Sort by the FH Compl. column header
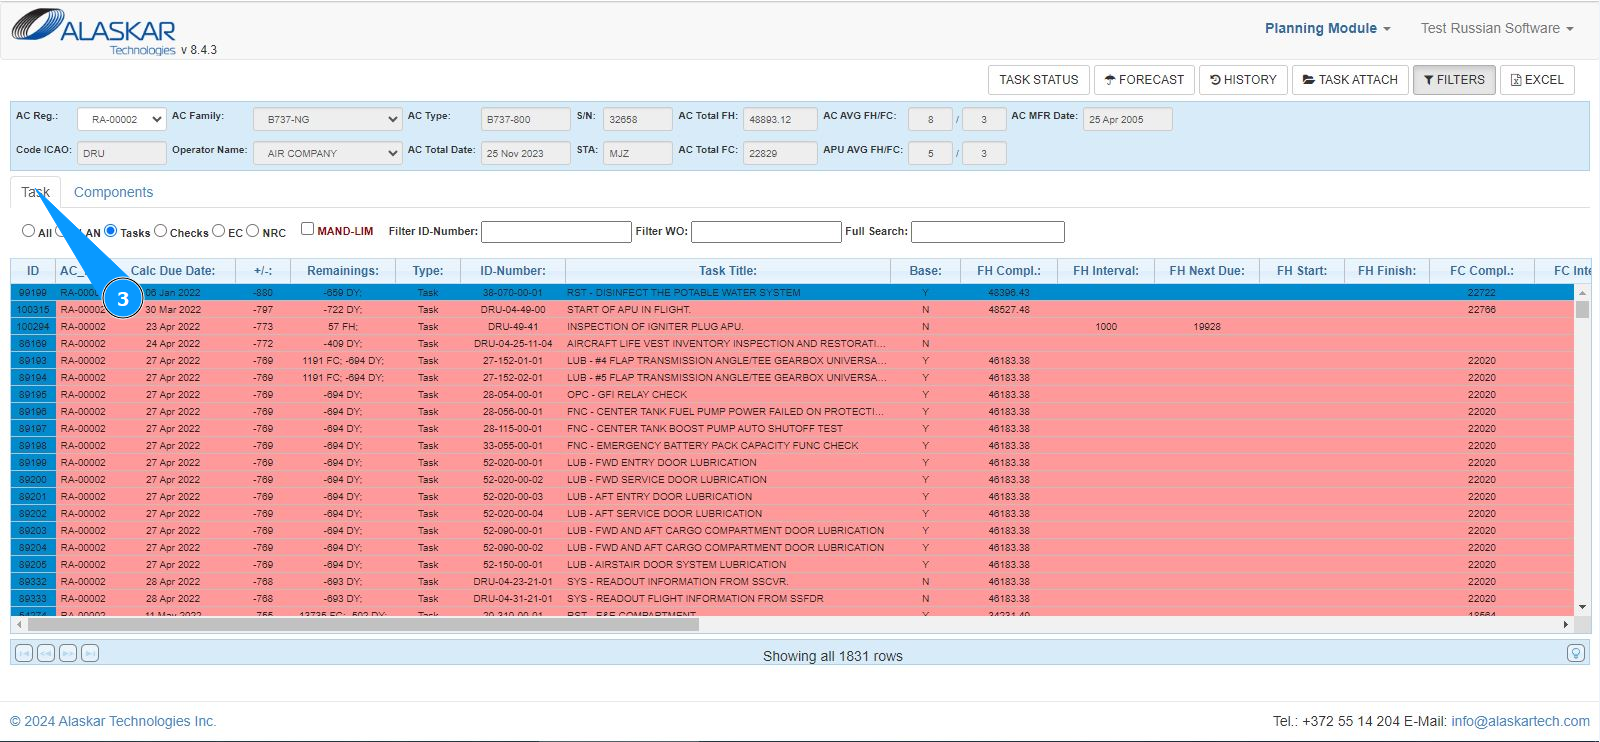Screen dimensions: 1600x742 pyautogui.click(x=1009, y=271)
